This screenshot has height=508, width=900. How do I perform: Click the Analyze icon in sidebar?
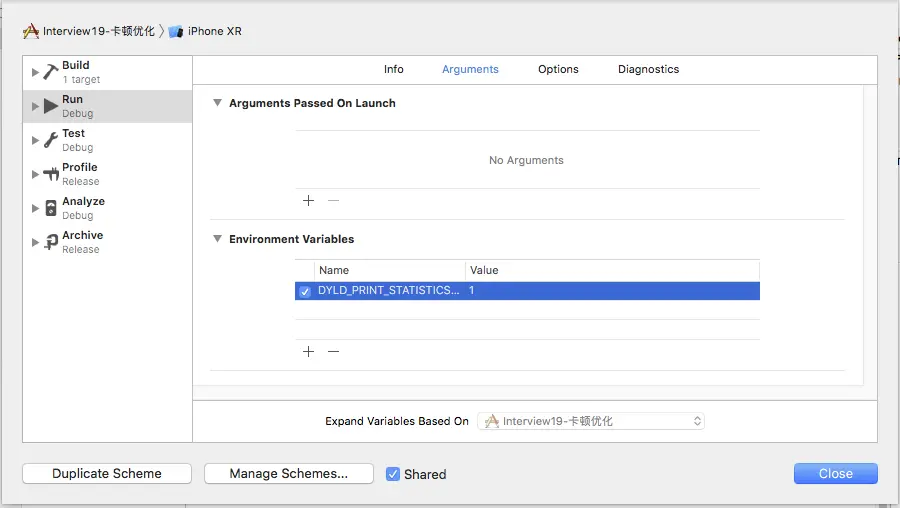51,208
